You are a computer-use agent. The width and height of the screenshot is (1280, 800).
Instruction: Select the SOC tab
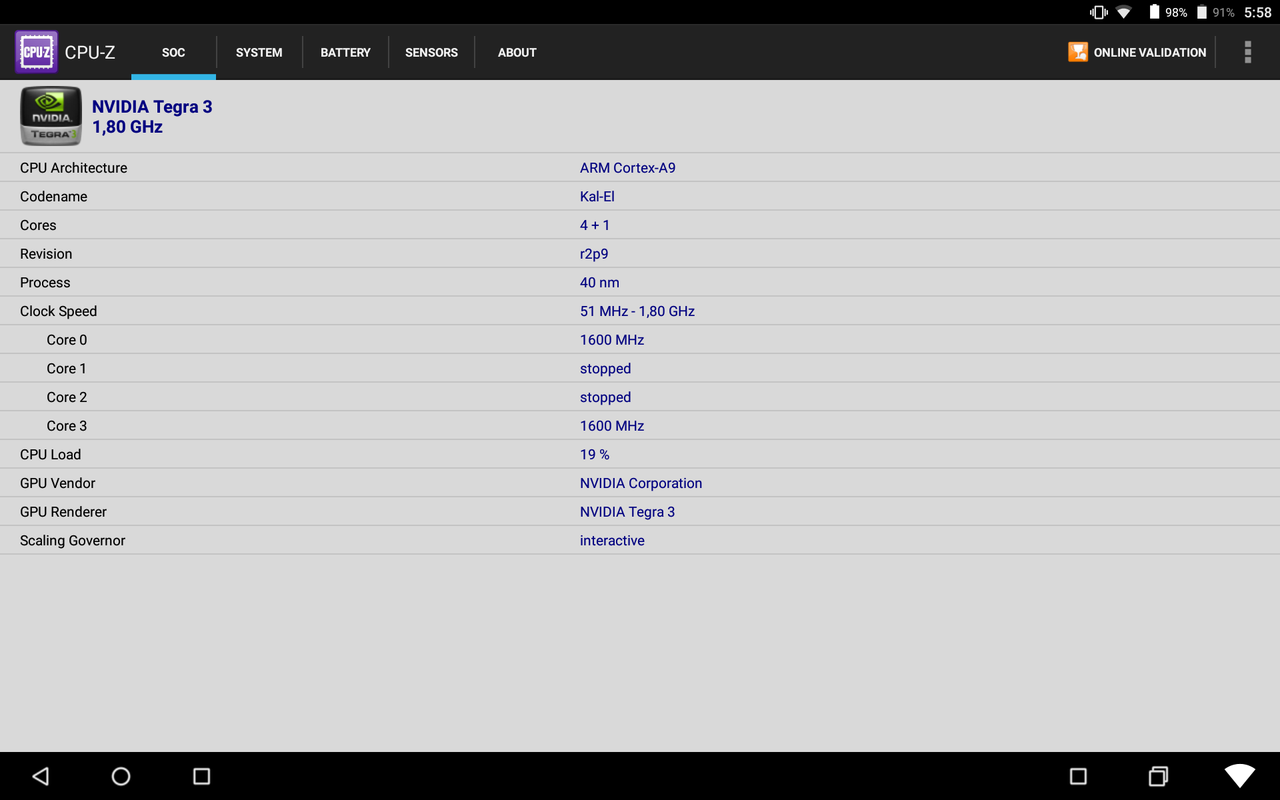[174, 52]
